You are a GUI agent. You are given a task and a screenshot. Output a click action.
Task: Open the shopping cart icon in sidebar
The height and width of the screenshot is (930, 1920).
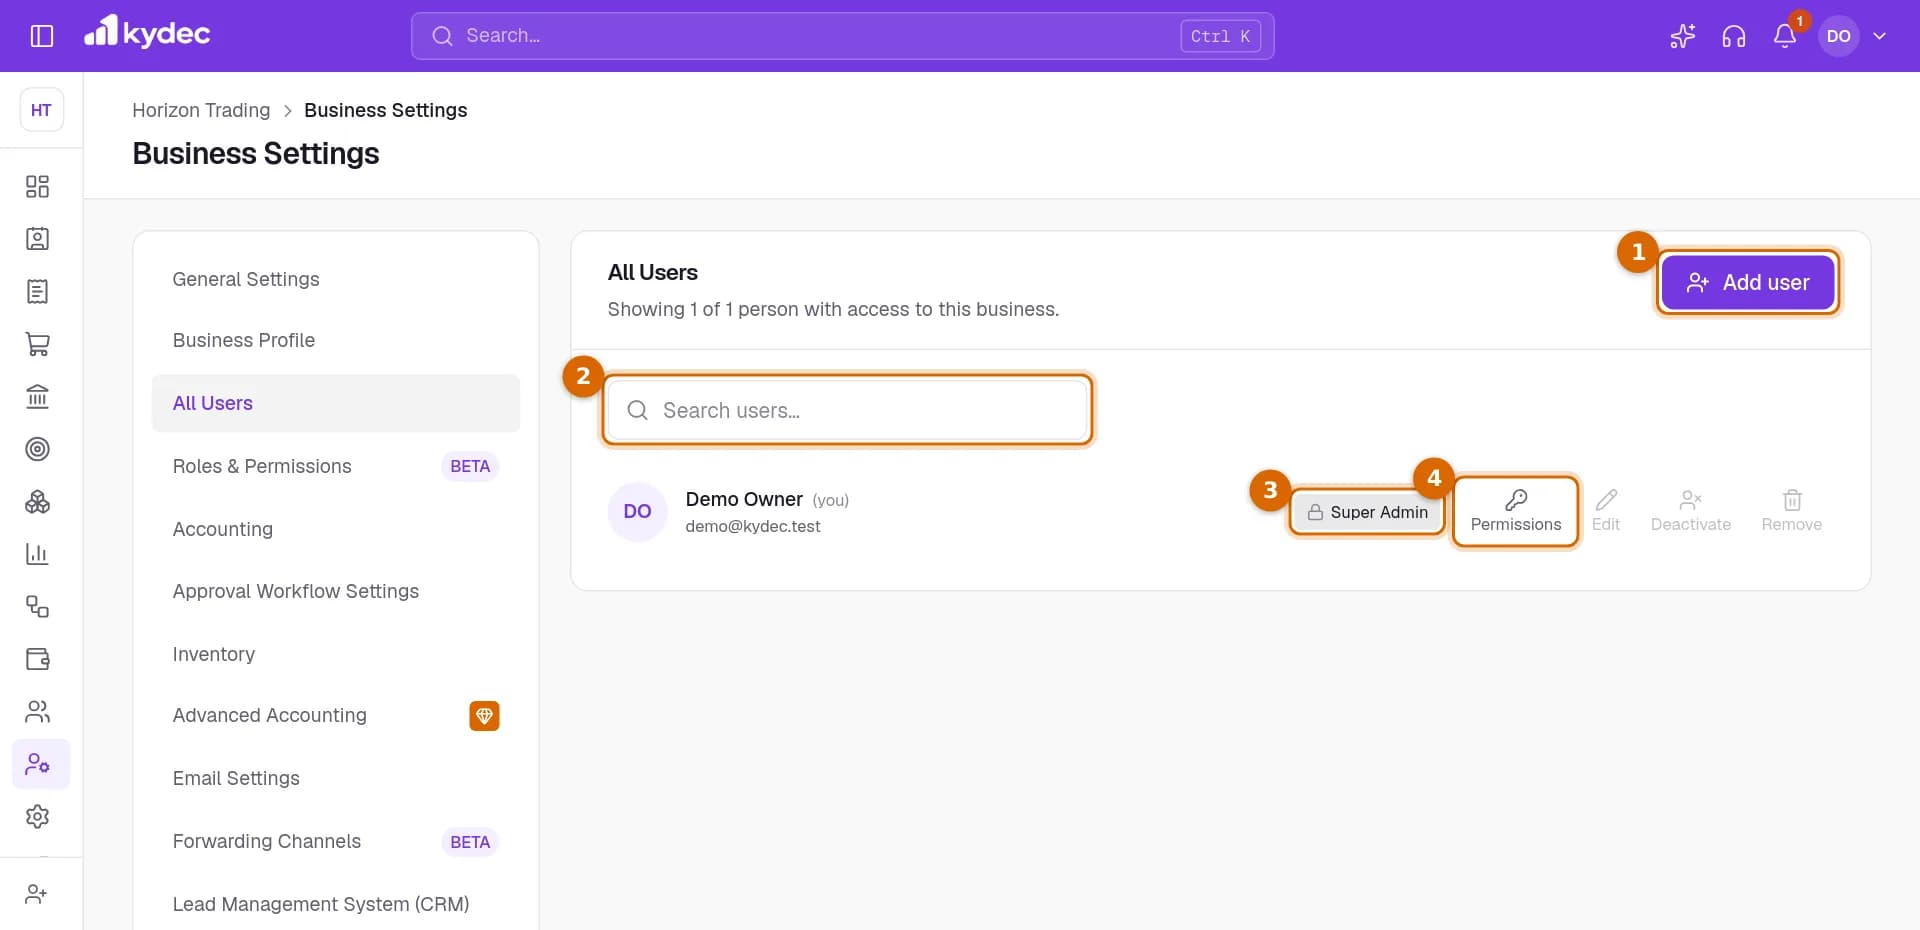[x=37, y=344]
